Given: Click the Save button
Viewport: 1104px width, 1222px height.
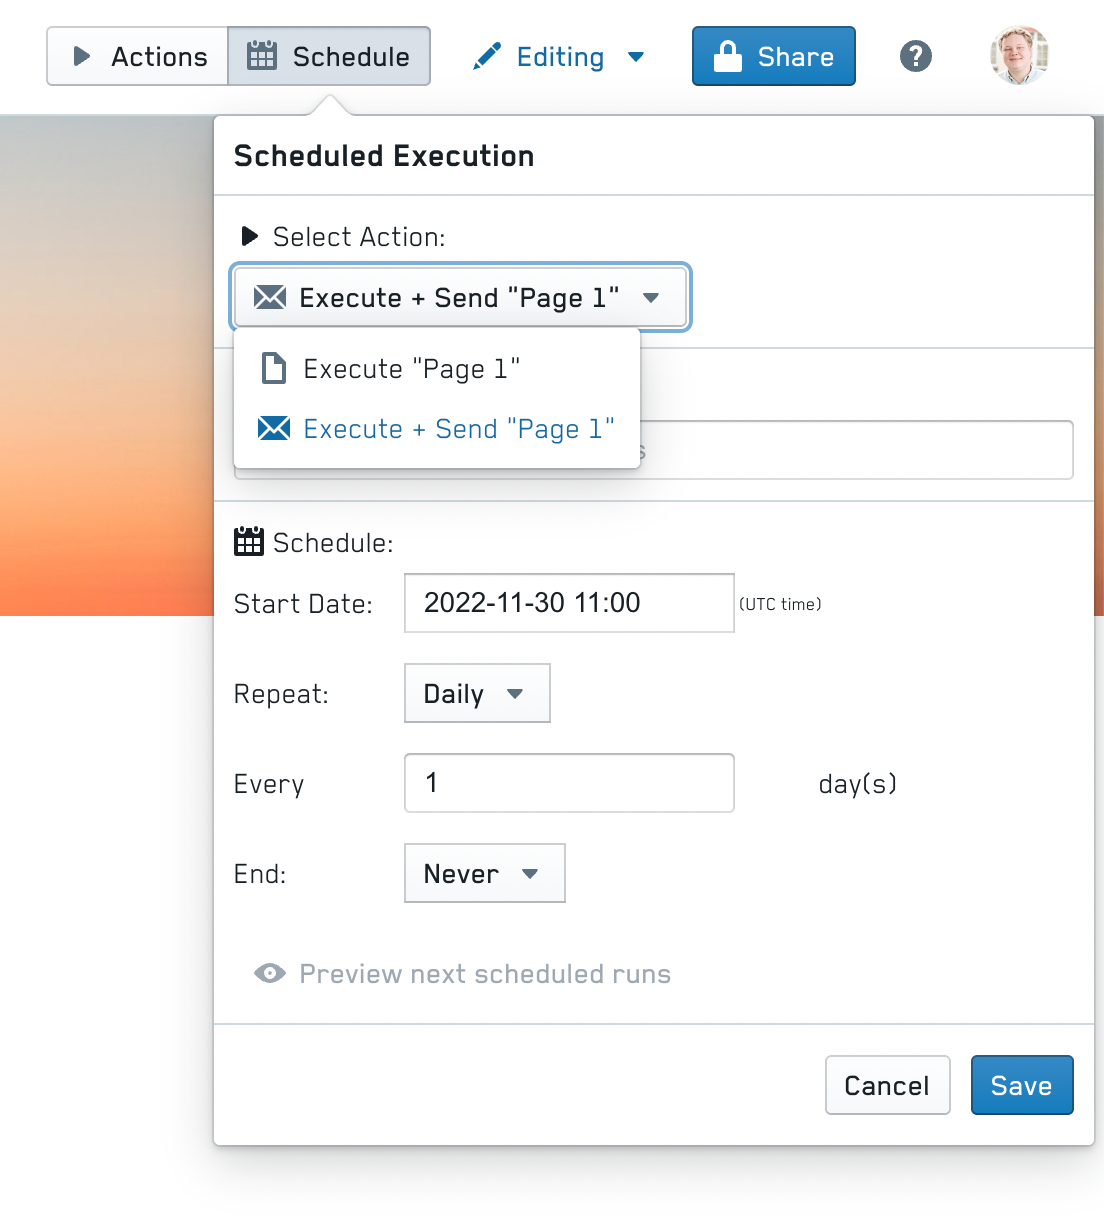Looking at the screenshot, I should click(1022, 1085).
